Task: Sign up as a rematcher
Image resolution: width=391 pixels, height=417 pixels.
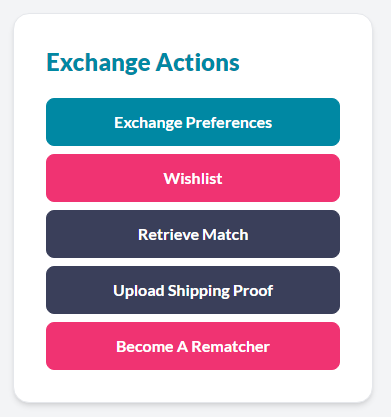Action: [193, 346]
